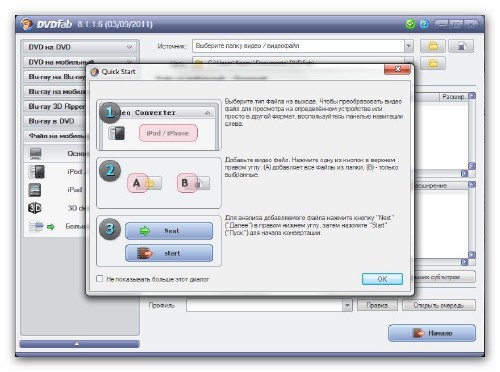Click bottom scroll arrow of upper-right list
Image resolution: width=500 pixels, height=372 pixels.
[x=472, y=166]
